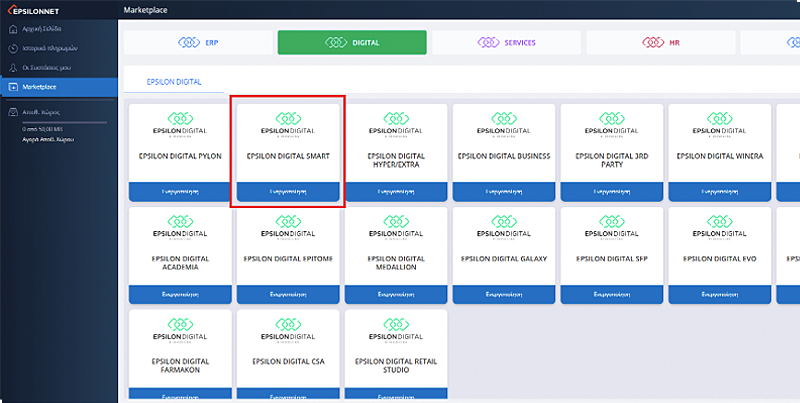This screenshot has width=800, height=403.
Task: Click the Marketplace page header title
Action: click(x=145, y=10)
